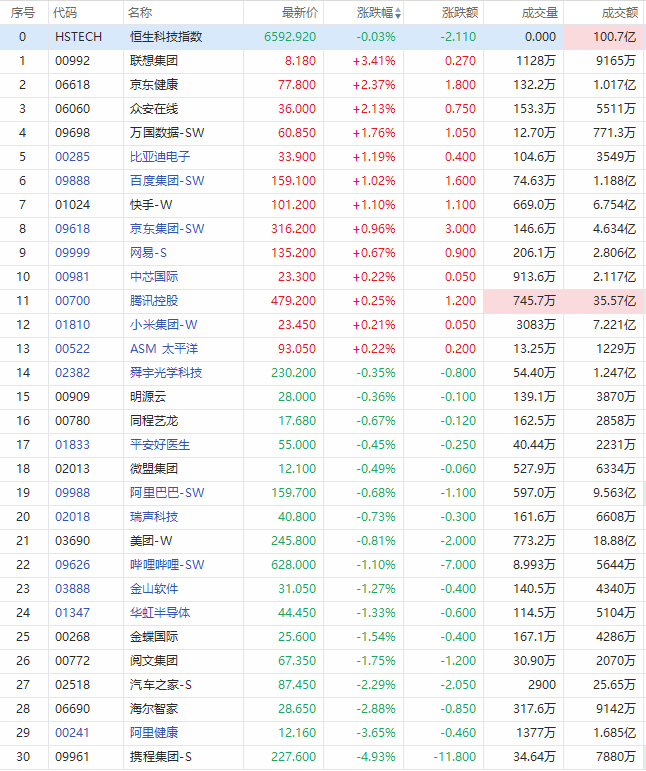This screenshot has width=646, height=771.
Task: Select 同程艺龙 row name
Action: click(x=154, y=421)
